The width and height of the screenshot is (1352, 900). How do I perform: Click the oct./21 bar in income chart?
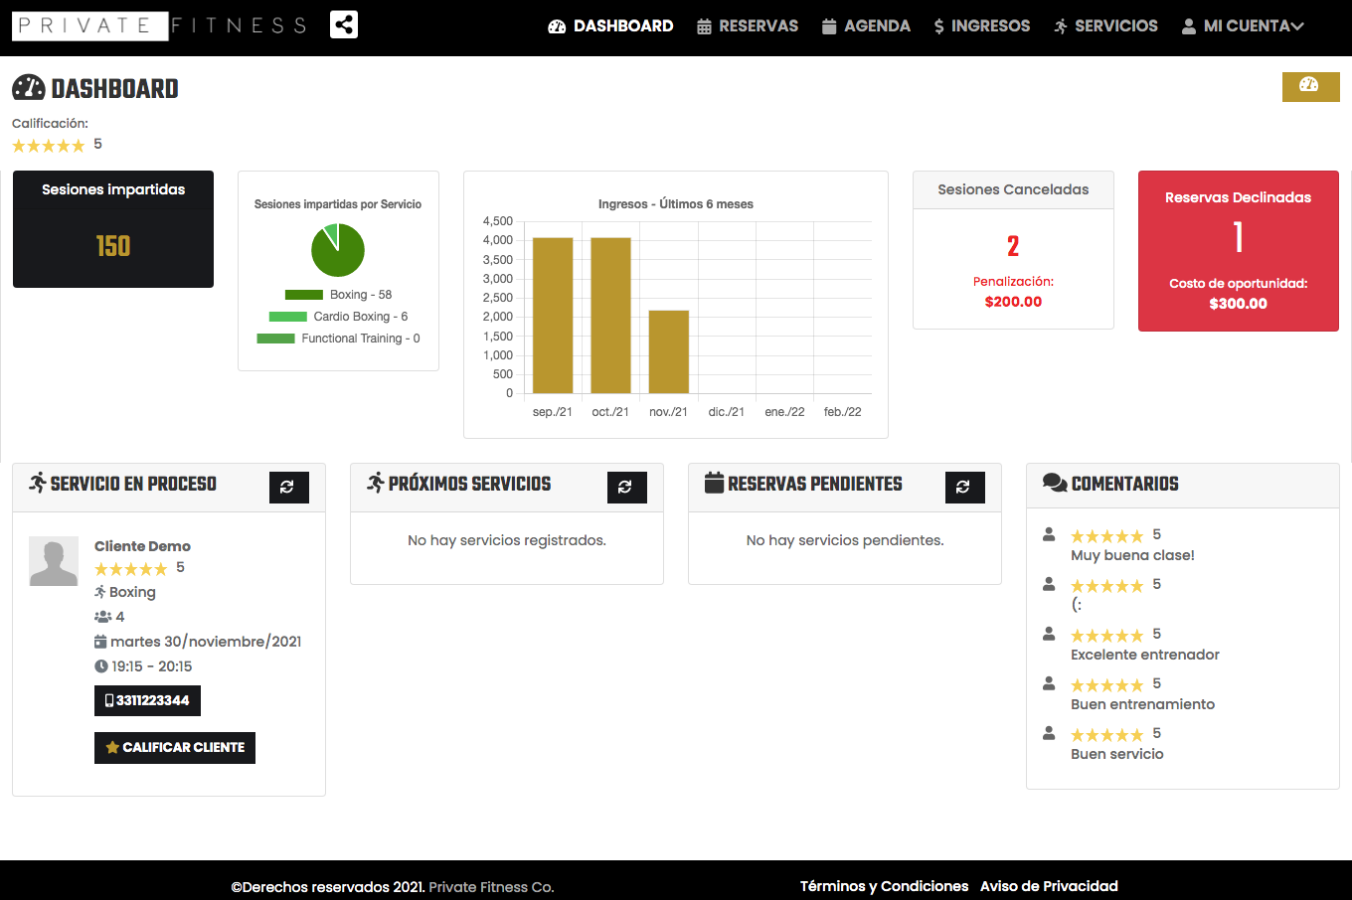(x=610, y=315)
